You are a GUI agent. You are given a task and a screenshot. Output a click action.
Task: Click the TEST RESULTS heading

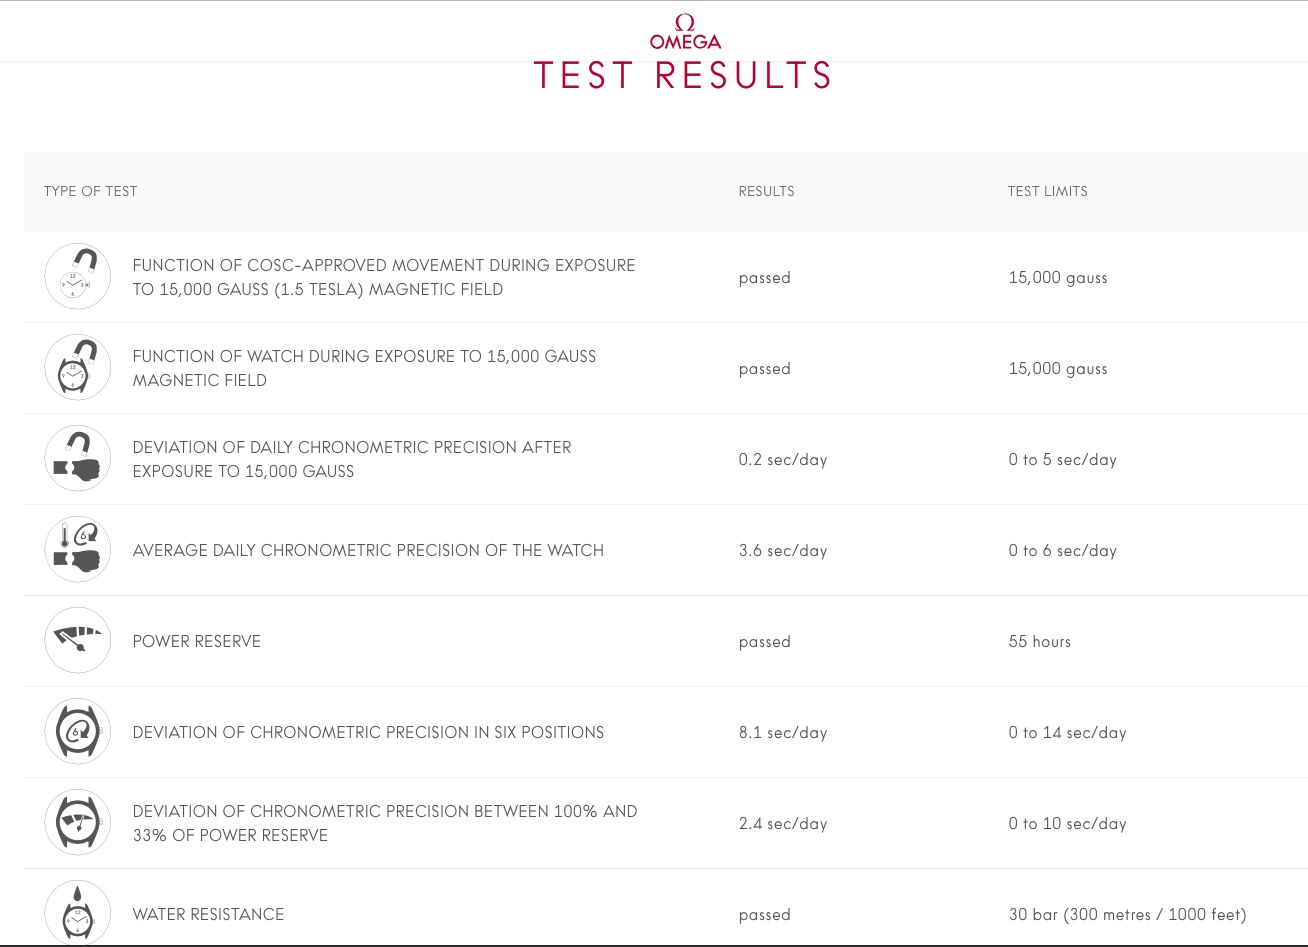[683, 76]
